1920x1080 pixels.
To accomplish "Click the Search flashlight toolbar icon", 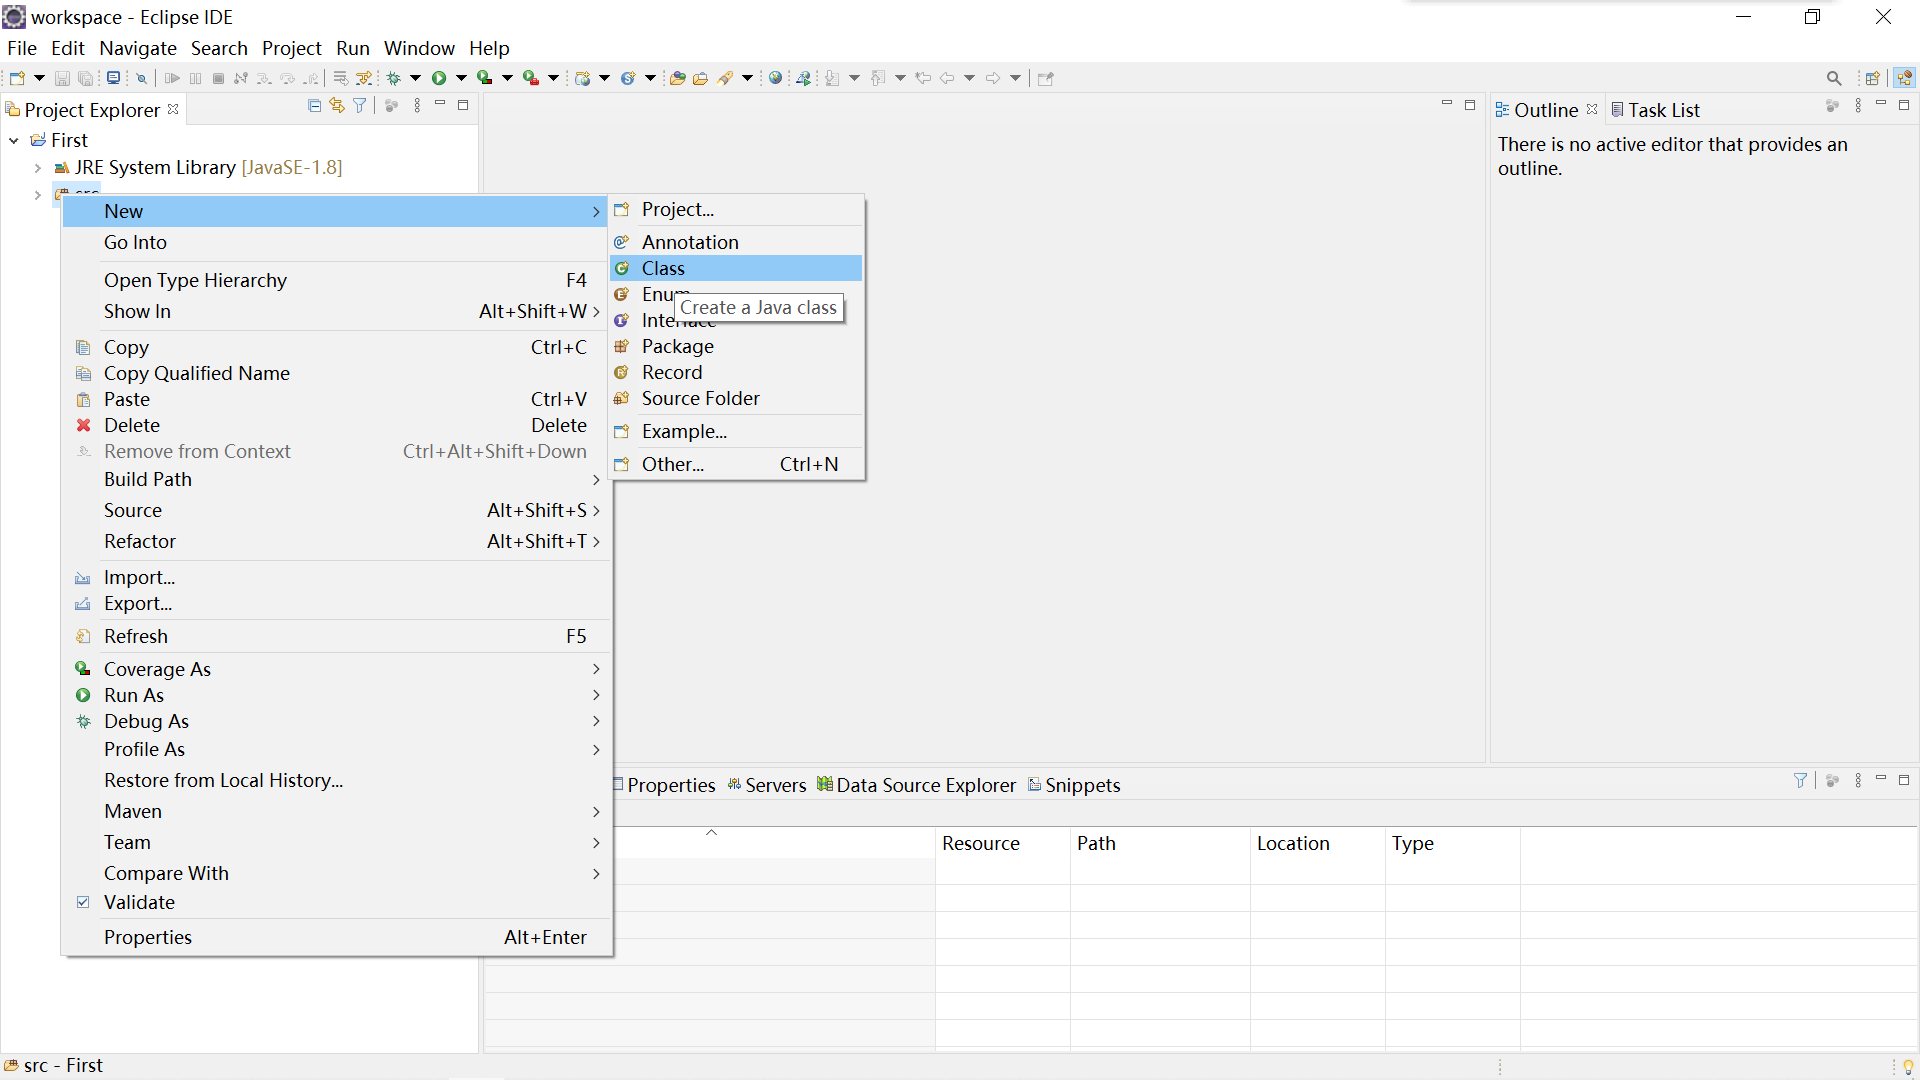I will 725,78.
